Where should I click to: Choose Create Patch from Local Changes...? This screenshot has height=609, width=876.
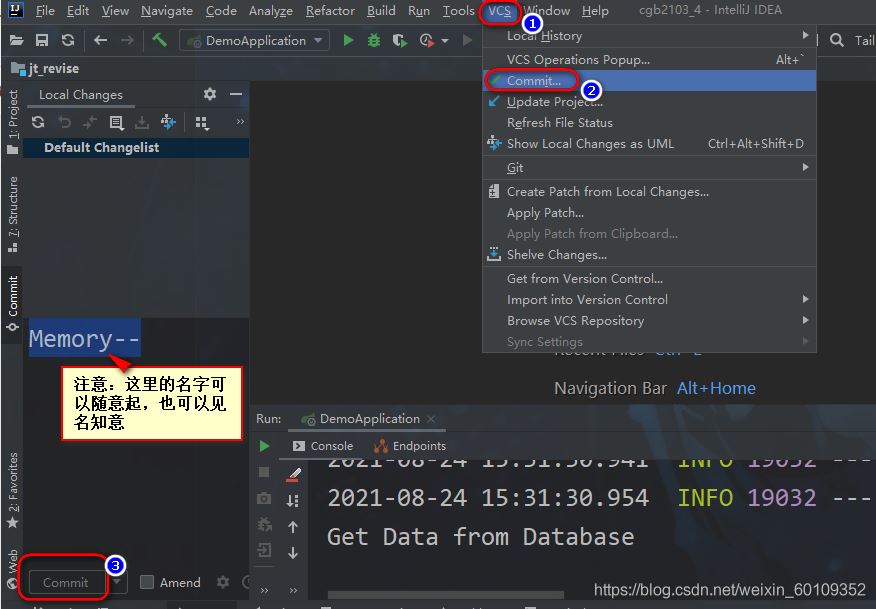click(x=649, y=192)
